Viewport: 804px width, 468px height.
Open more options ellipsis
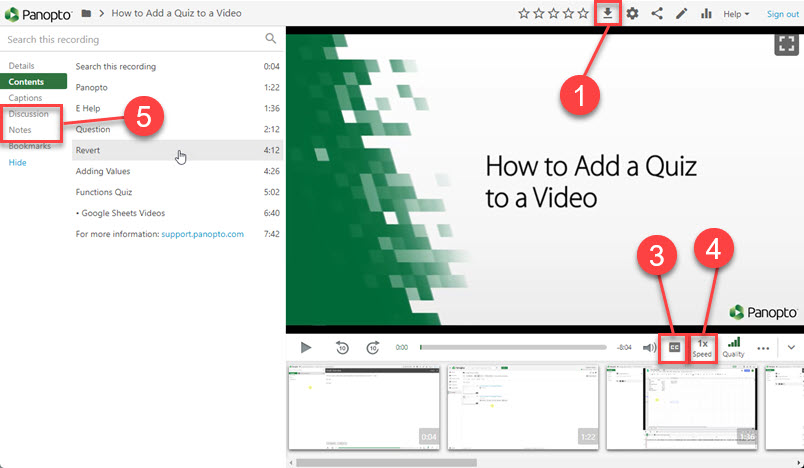click(x=763, y=348)
